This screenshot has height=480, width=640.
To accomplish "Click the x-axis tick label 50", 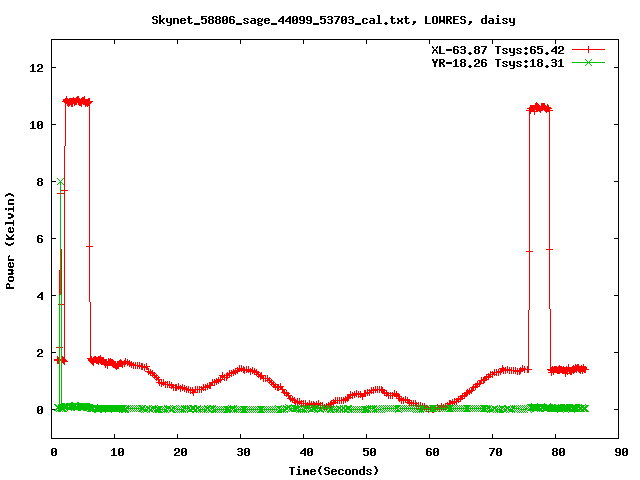I will pos(369,452).
